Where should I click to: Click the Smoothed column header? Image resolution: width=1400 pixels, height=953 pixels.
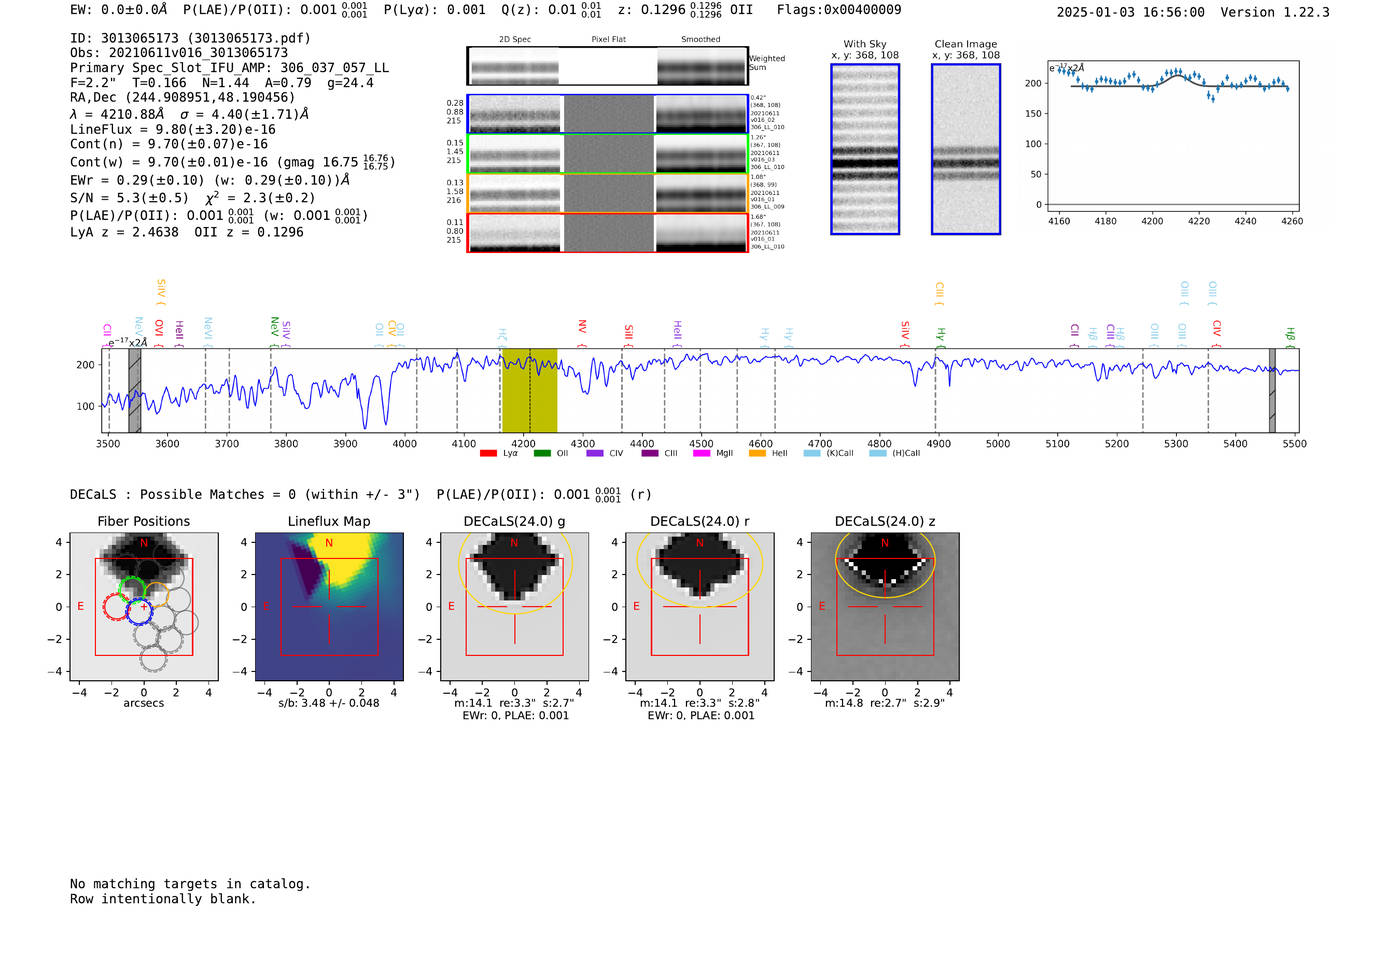pos(701,40)
